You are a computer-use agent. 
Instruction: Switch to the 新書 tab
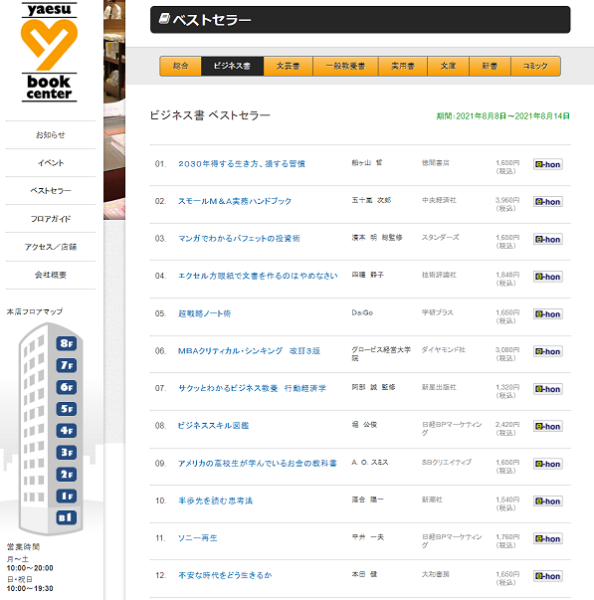[x=490, y=66]
